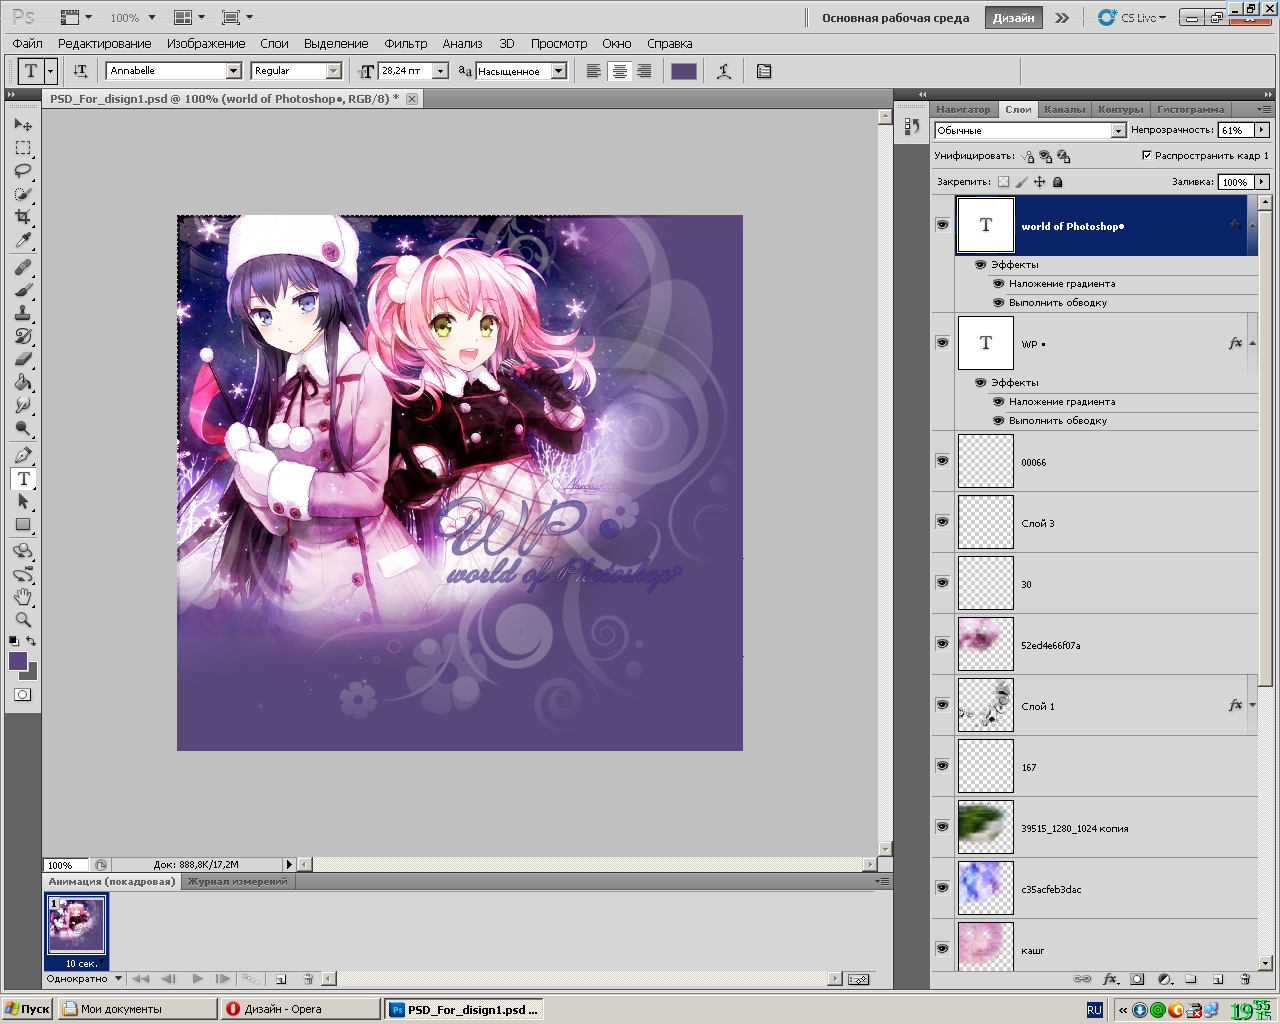This screenshot has height=1024, width=1280.
Task: Collapse effects of WP layer
Action: click(x=1252, y=343)
